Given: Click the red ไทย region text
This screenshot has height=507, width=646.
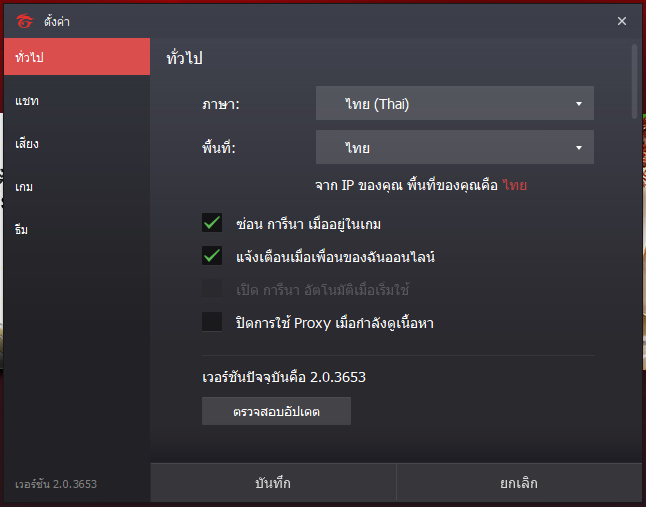Looking at the screenshot, I should pos(515,185).
